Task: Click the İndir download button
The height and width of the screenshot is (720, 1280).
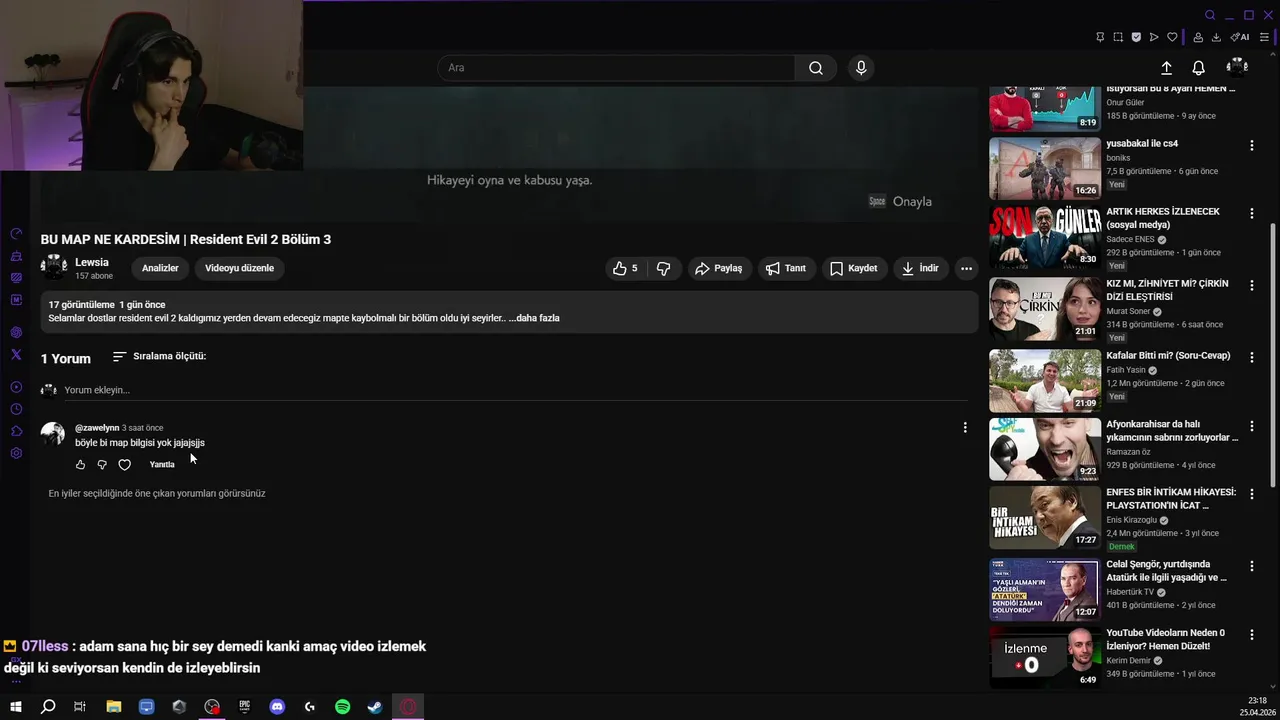Action: pos(920,268)
